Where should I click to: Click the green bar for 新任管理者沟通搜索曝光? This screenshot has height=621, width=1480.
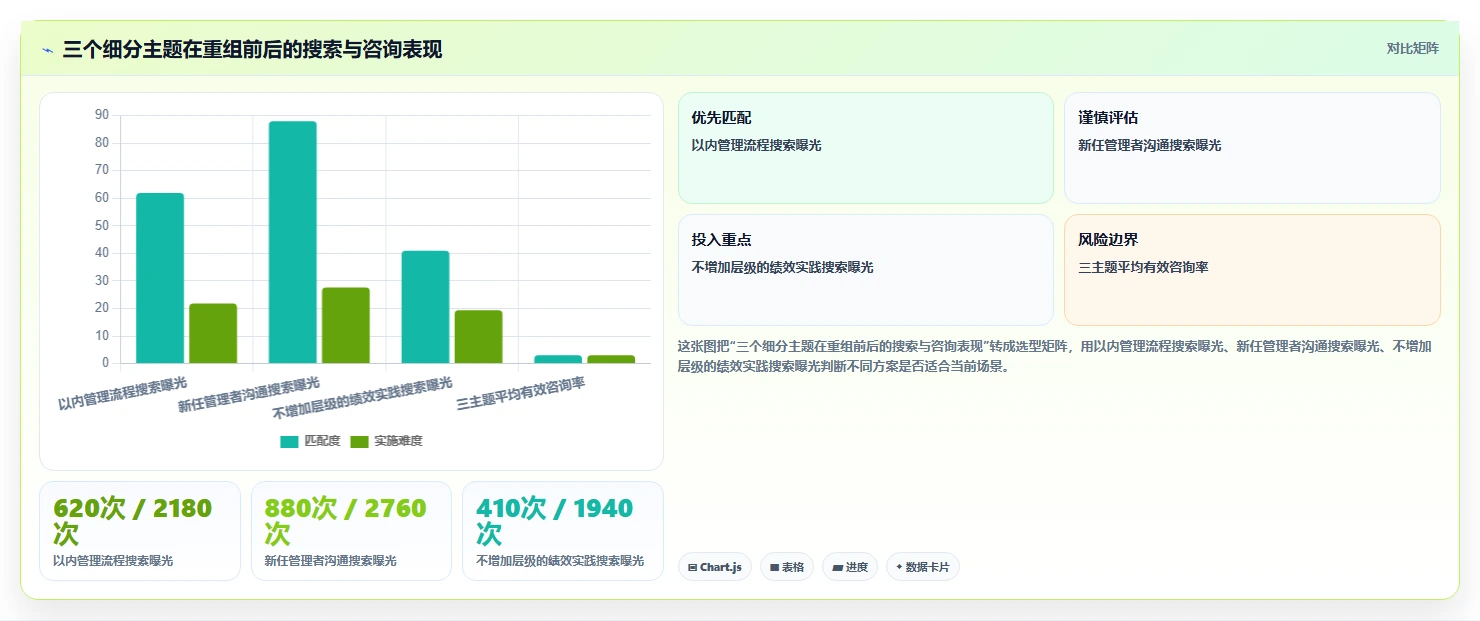[x=346, y=325]
